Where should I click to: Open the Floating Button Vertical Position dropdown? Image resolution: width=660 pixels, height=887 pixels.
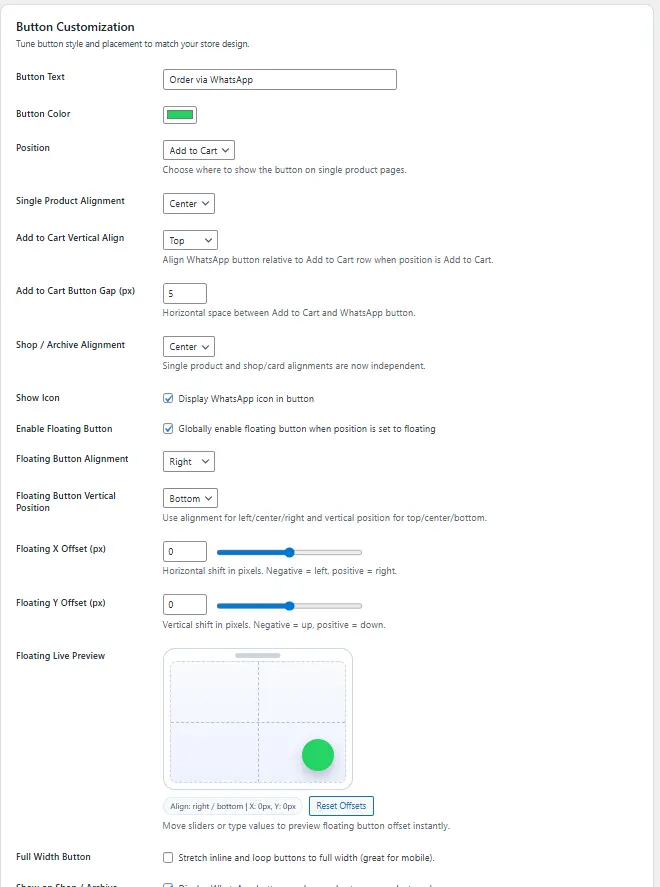[190, 498]
